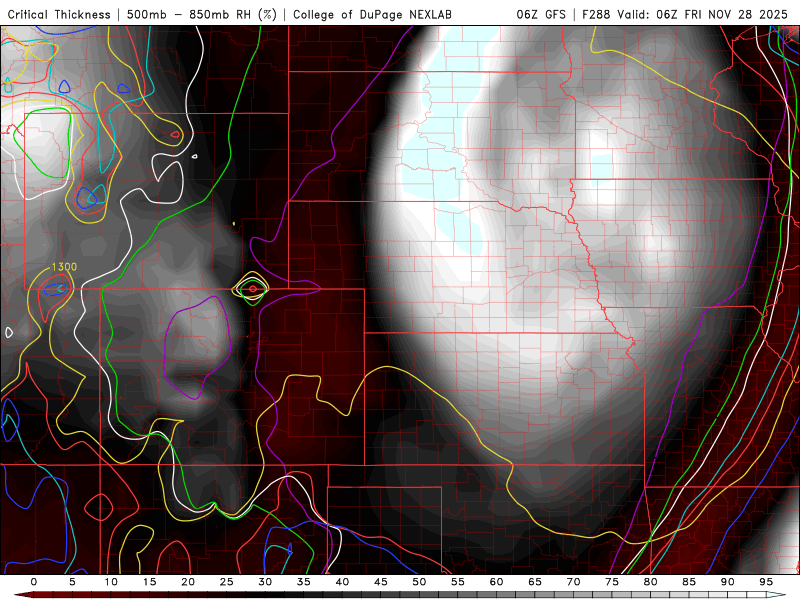Choose the "75" color scale label
This screenshot has width=800, height=600.
point(612,582)
